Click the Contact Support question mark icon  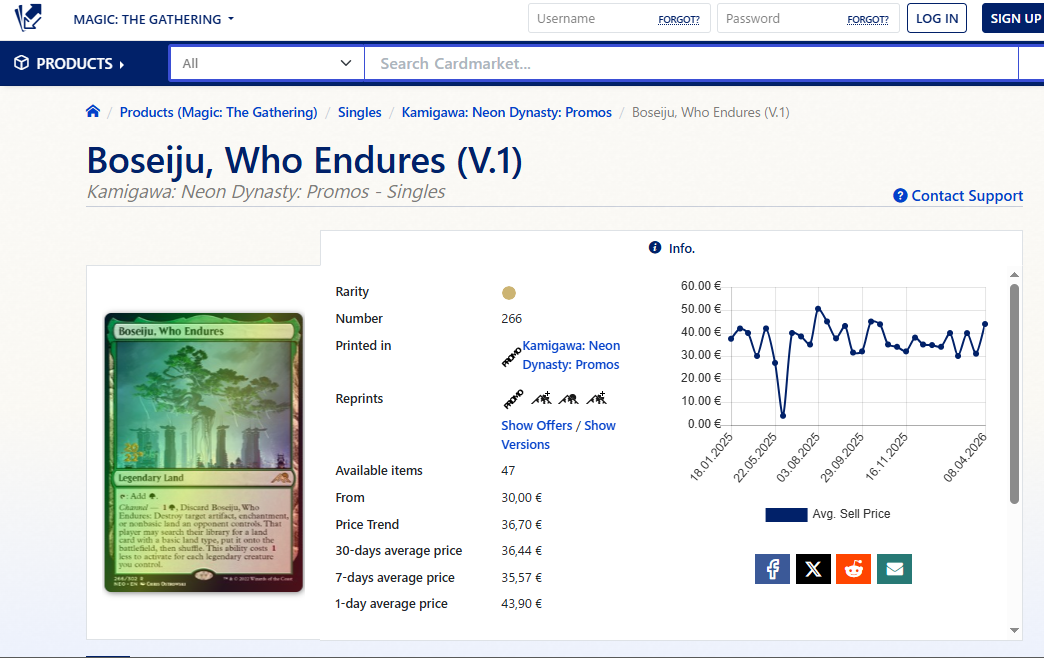(x=900, y=196)
